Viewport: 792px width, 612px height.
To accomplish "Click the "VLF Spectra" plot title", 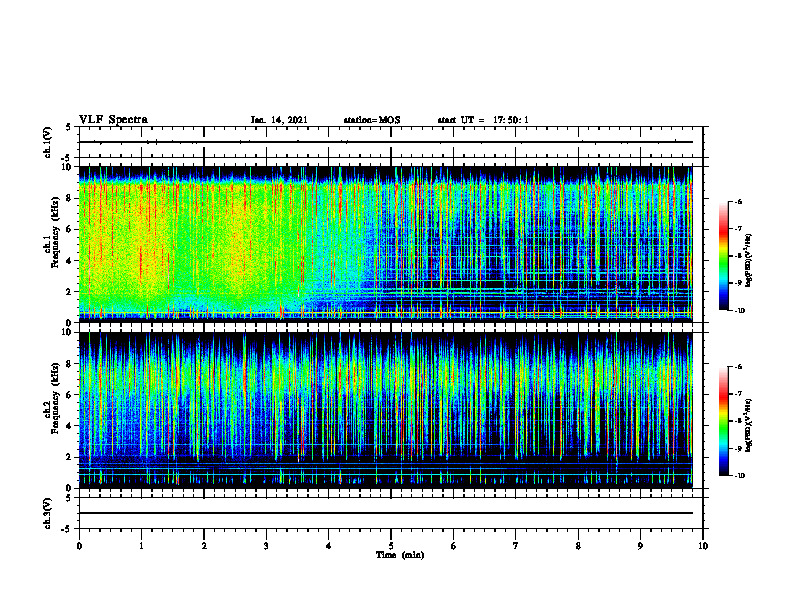I will pos(113,120).
